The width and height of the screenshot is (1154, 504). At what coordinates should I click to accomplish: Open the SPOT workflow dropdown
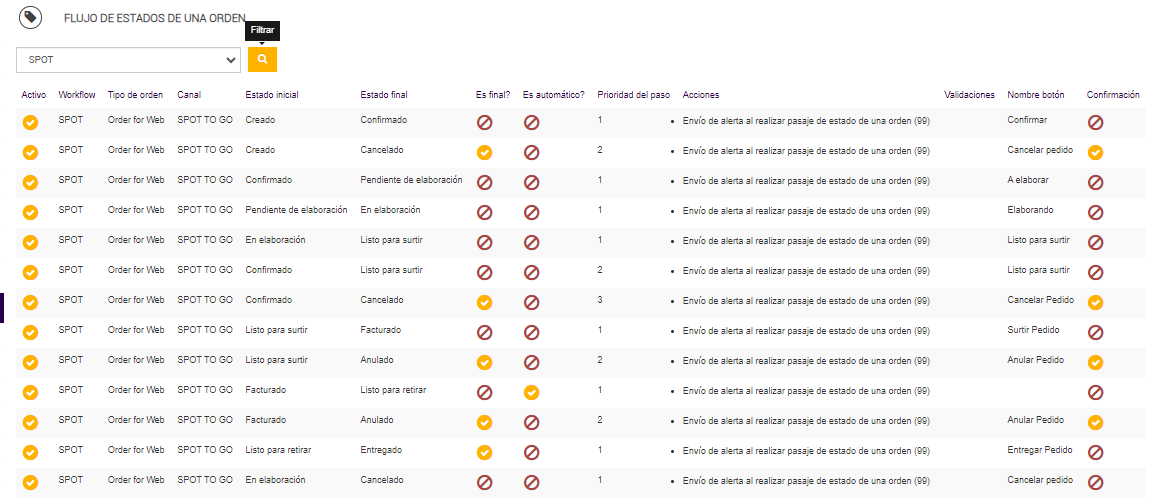(128, 60)
